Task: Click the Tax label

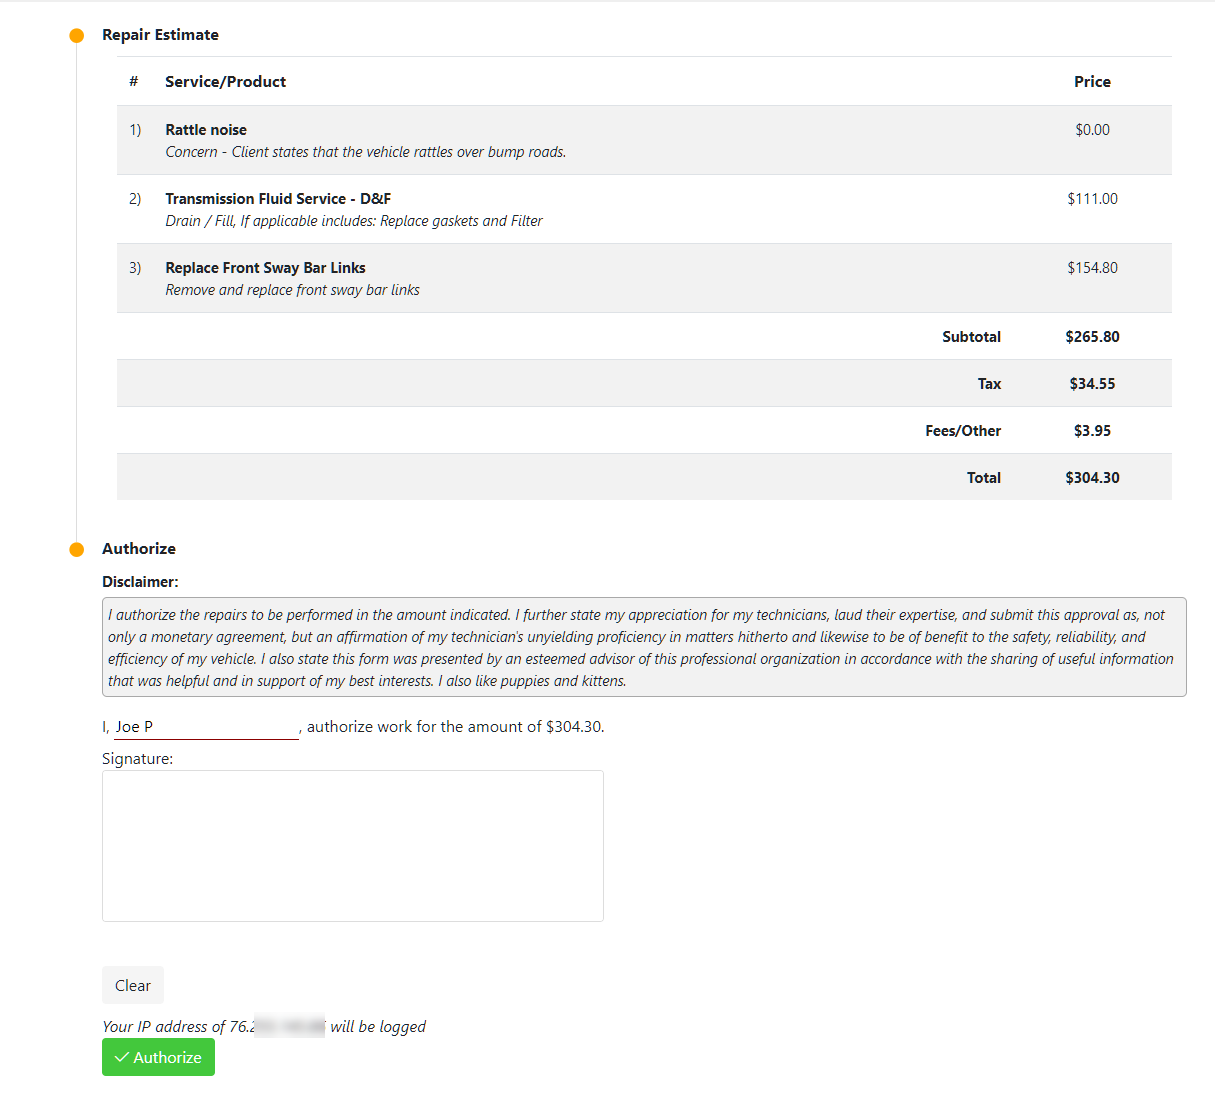Action: point(989,384)
